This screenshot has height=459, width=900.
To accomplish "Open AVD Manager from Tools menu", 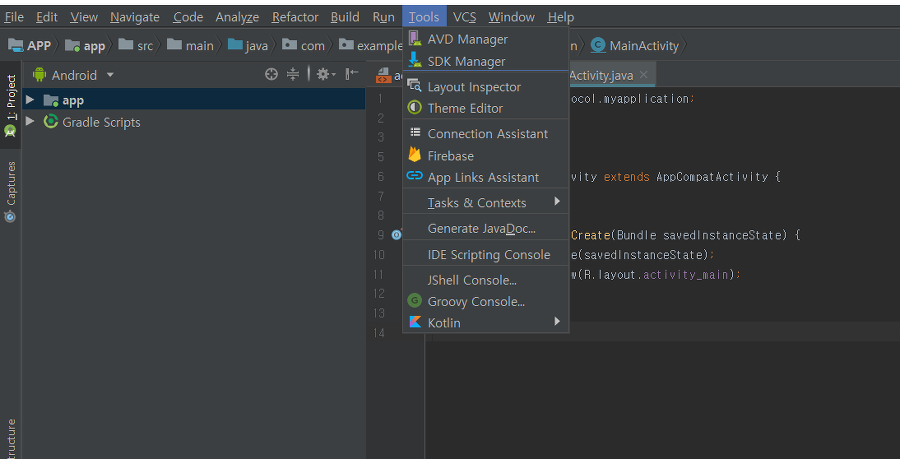I will [x=486, y=39].
